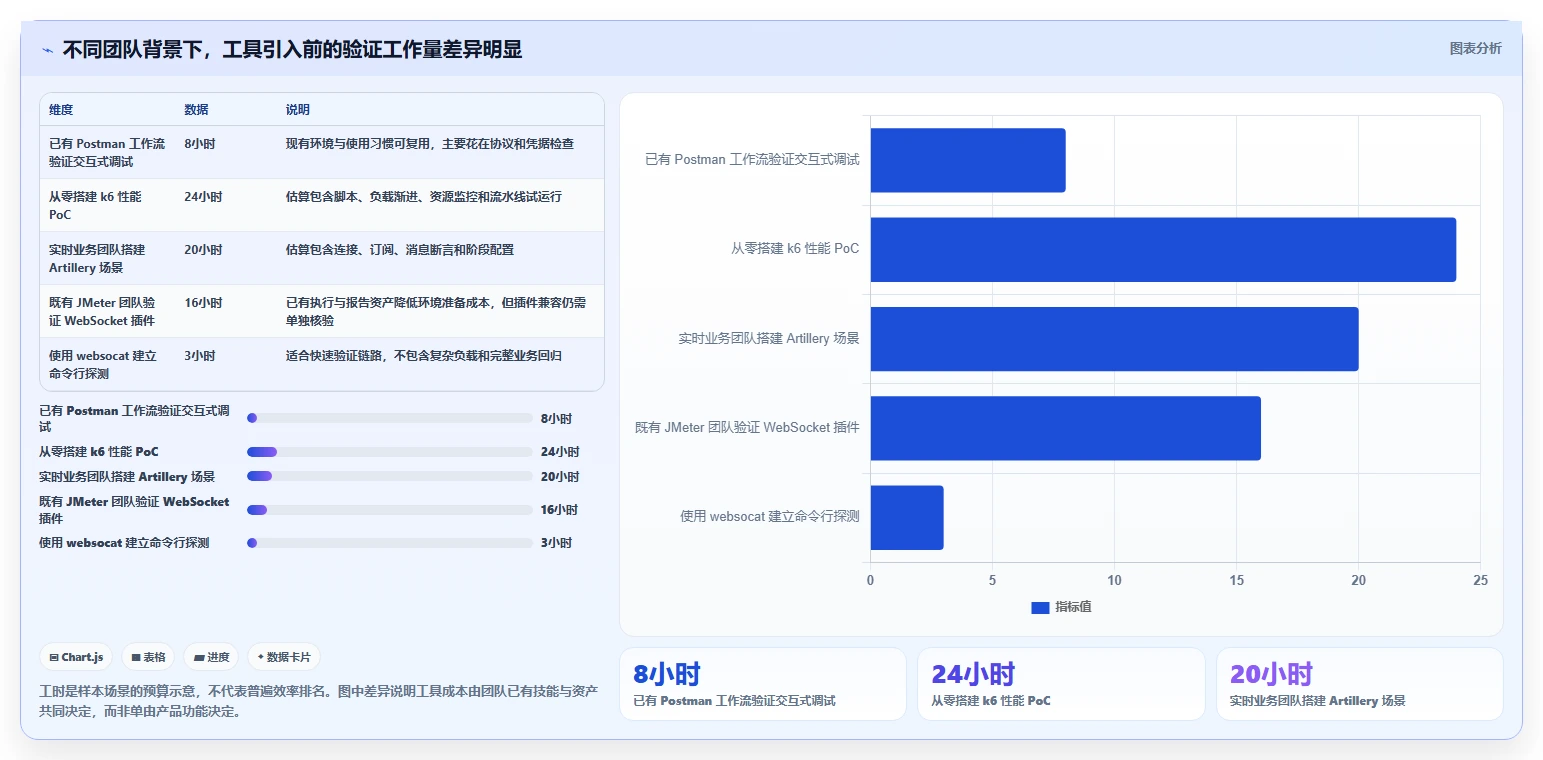Select the 表格 tag chip
1543x760 pixels.
coord(148,657)
